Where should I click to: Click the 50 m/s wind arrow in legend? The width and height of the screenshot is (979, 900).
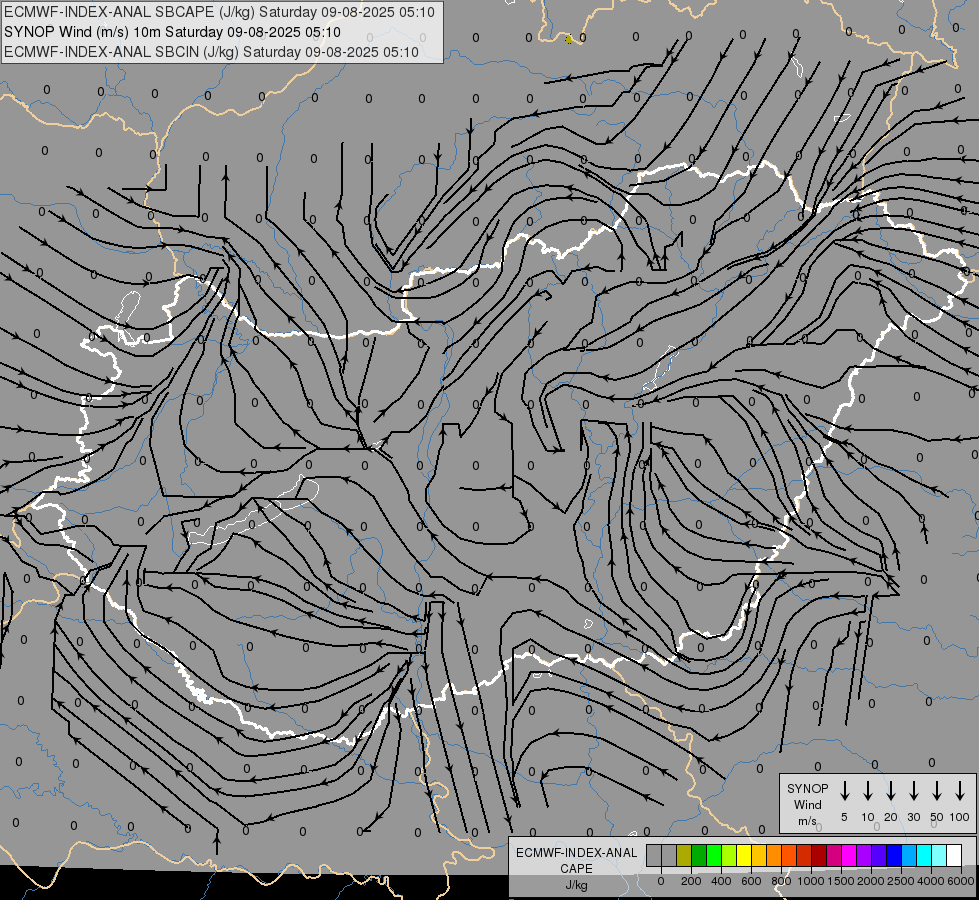pyautogui.click(x=937, y=790)
